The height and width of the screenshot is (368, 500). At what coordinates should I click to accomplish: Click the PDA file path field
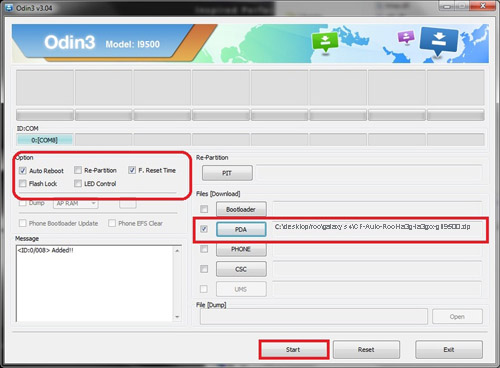coord(377,228)
